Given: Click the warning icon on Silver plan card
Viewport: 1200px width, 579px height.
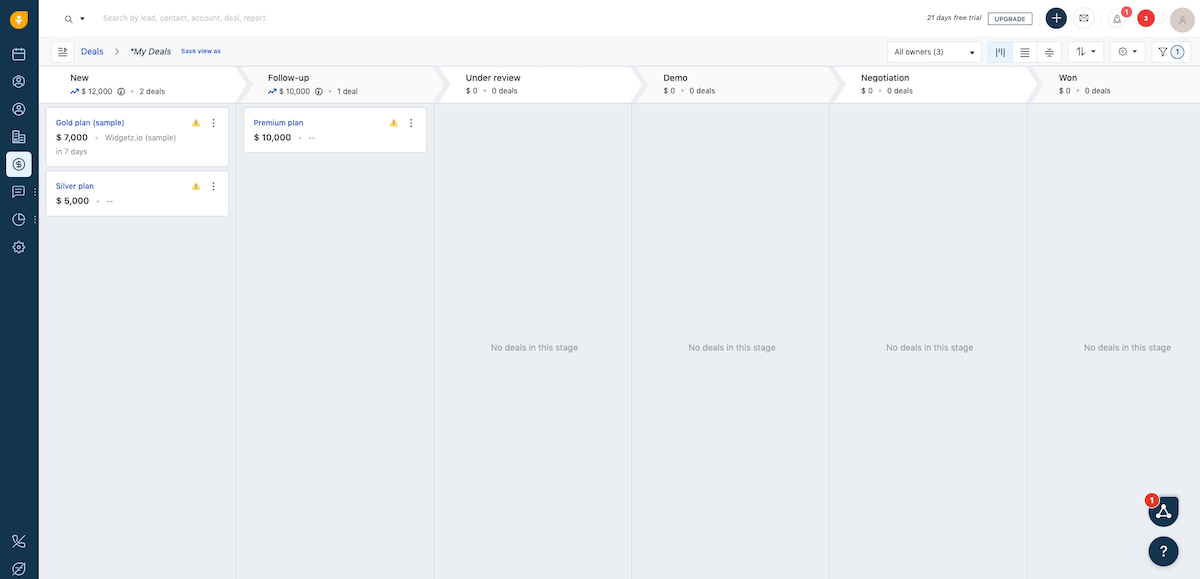Looking at the screenshot, I should point(196,186).
